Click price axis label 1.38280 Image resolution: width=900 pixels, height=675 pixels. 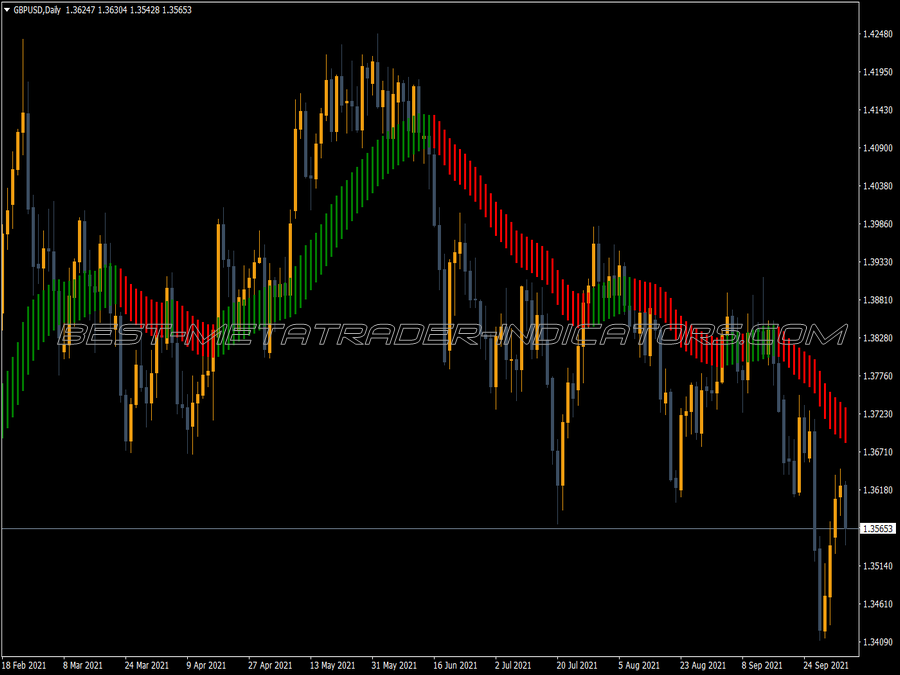pos(878,338)
